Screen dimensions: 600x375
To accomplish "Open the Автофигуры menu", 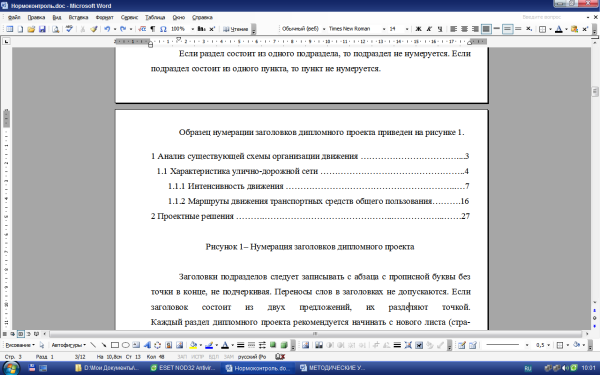I will click(68, 345).
